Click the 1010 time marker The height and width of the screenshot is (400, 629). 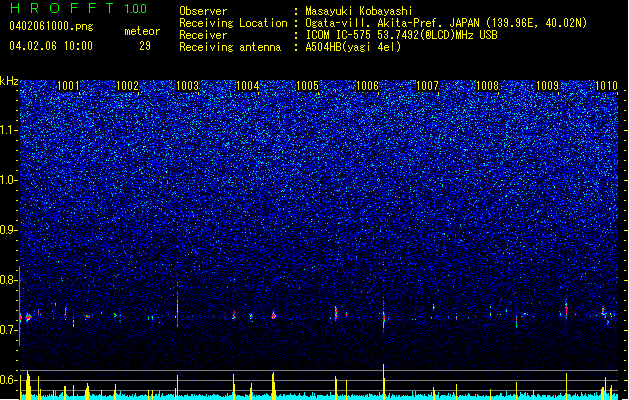pyautogui.click(x=607, y=86)
